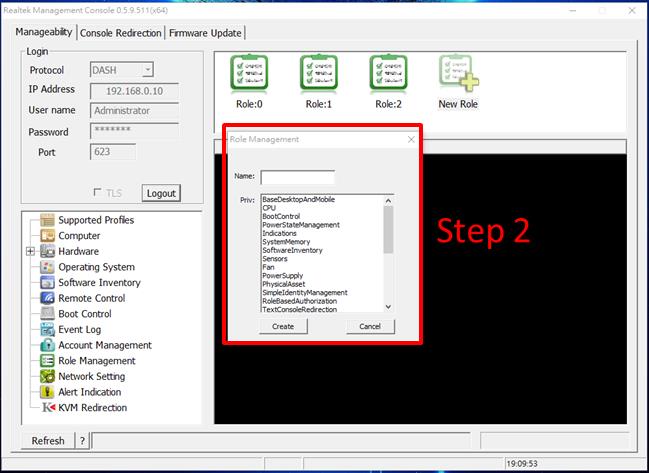The height and width of the screenshot is (473, 649).
Task: Select the Supported Profiles tree icon
Action: click(x=47, y=220)
